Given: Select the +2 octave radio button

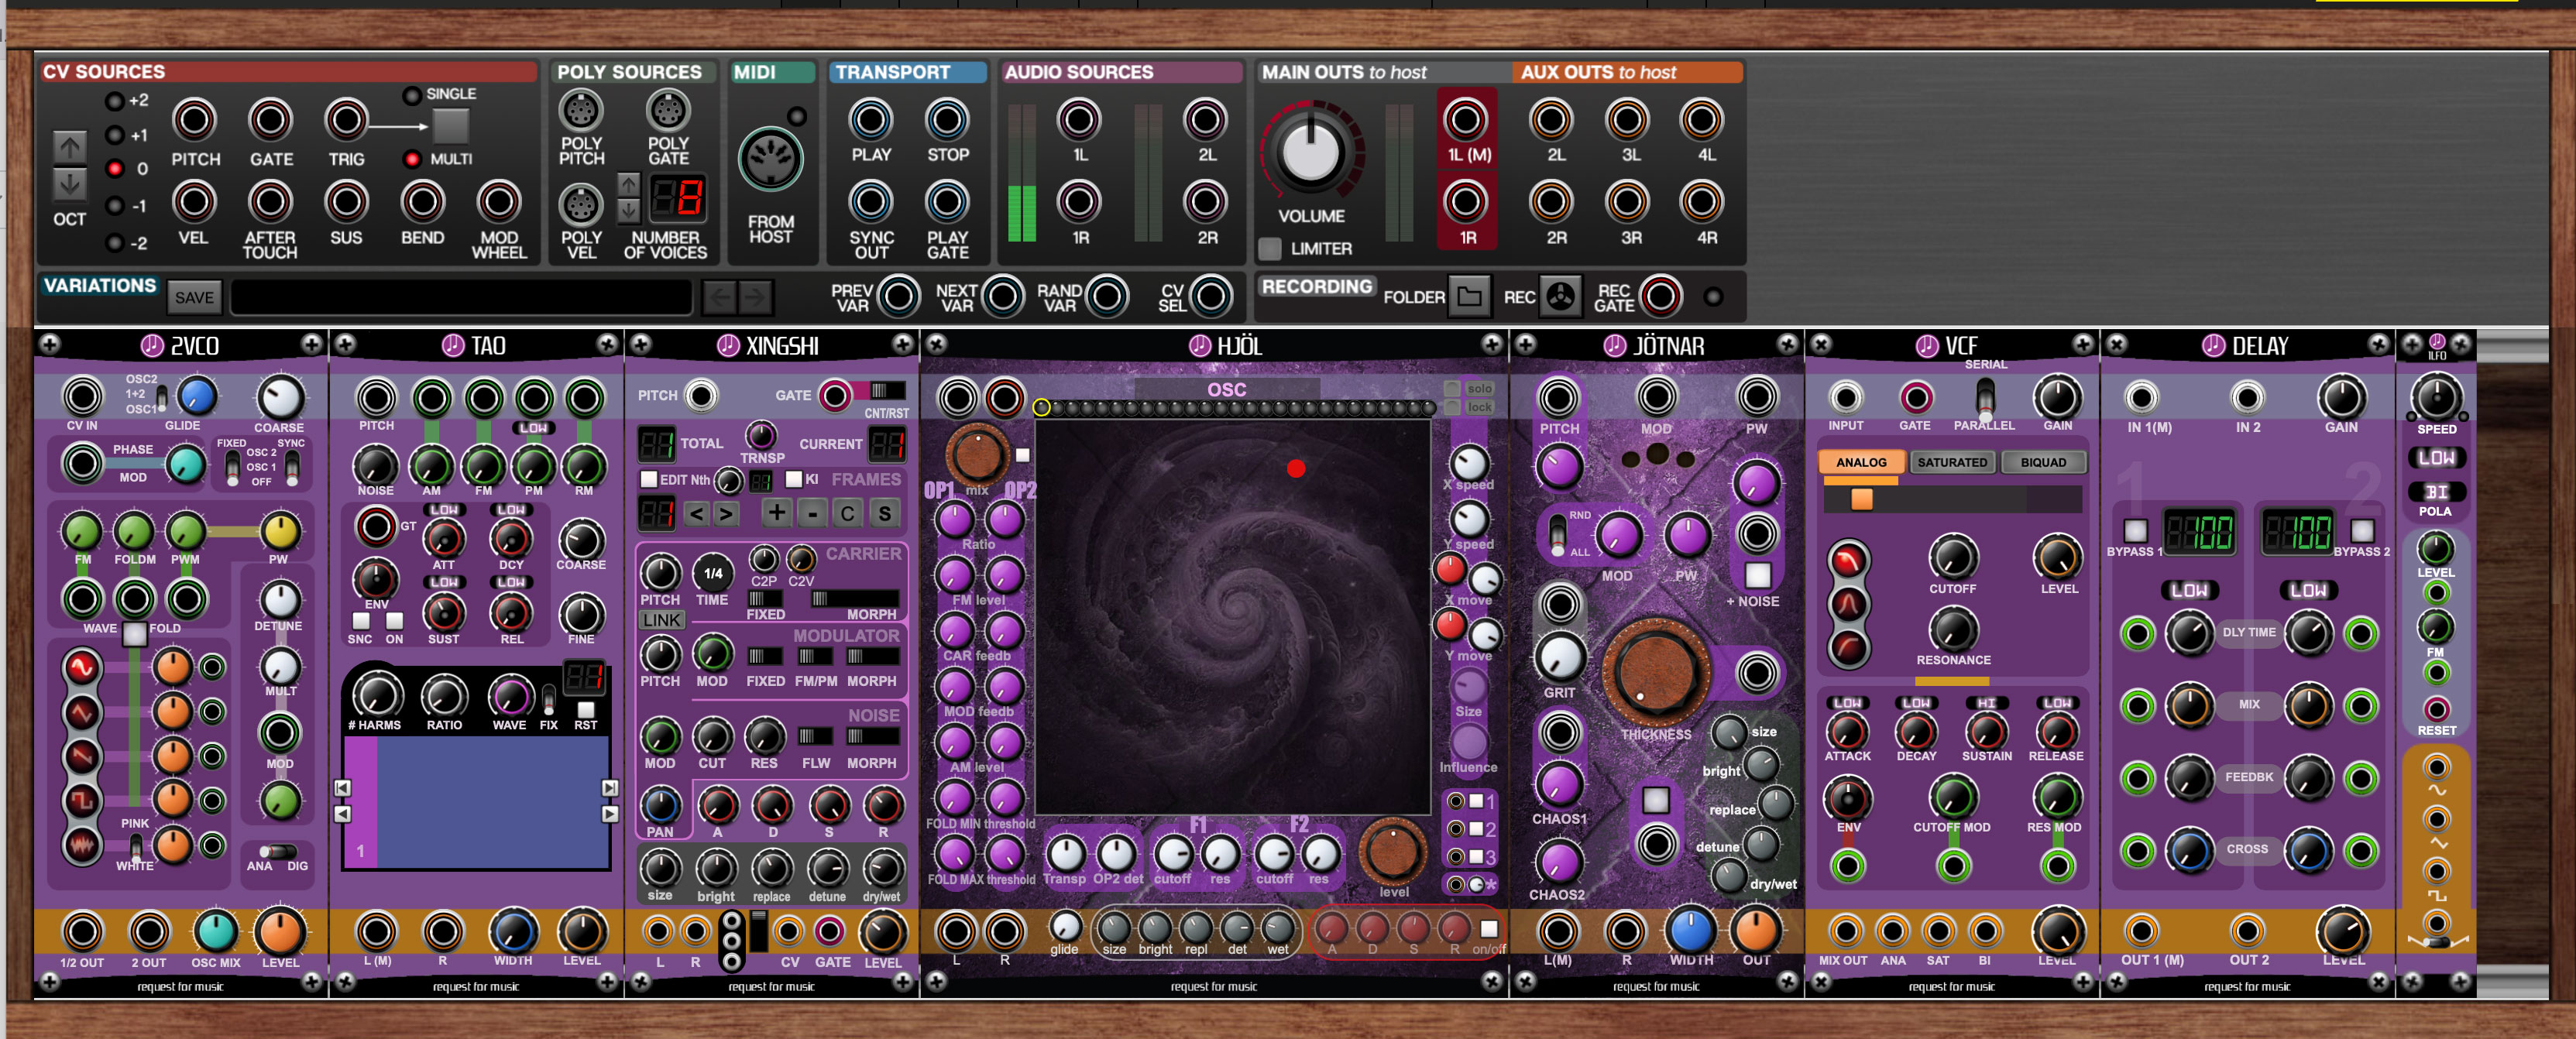Looking at the screenshot, I should (x=114, y=101).
